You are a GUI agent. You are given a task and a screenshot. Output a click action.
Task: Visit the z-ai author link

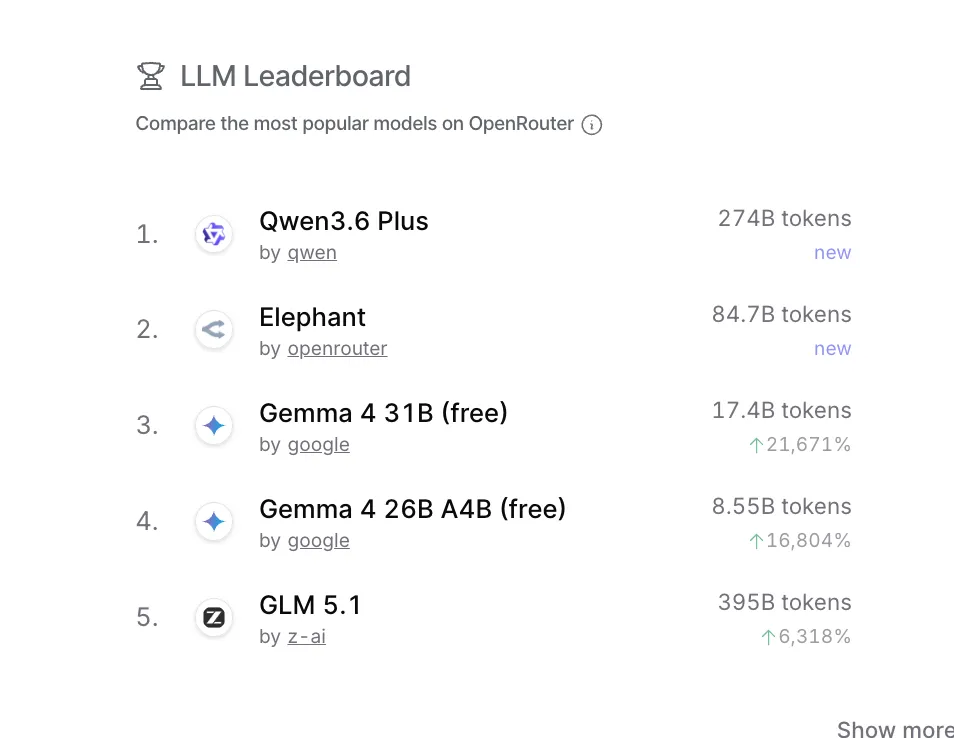pyautogui.click(x=306, y=637)
